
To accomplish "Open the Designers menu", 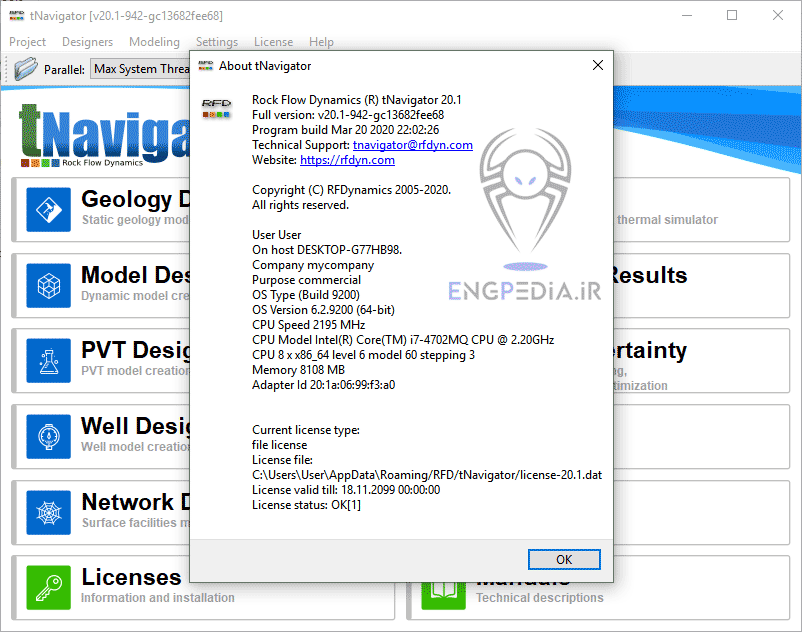I will 87,42.
